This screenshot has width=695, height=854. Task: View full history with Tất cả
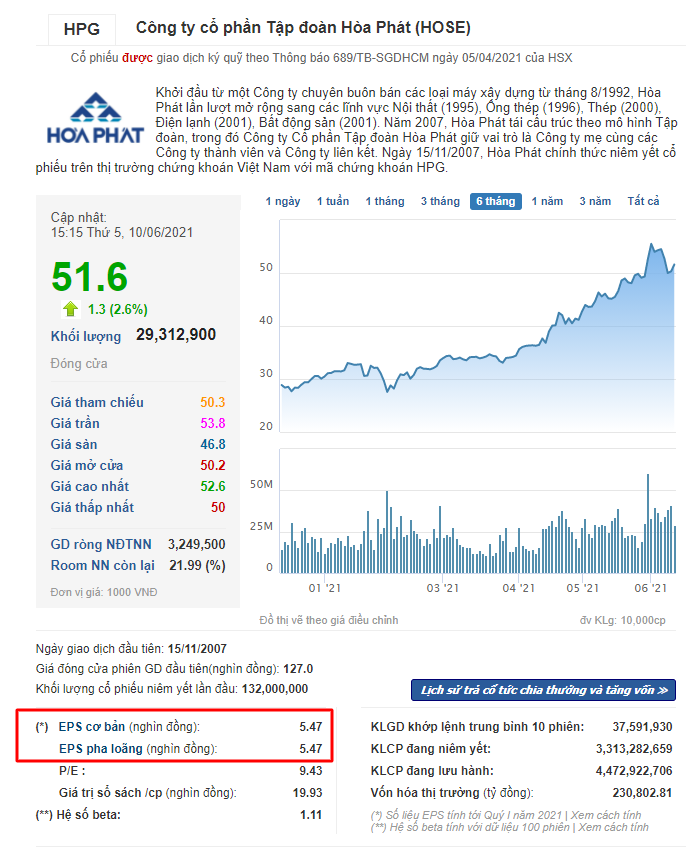(x=643, y=201)
